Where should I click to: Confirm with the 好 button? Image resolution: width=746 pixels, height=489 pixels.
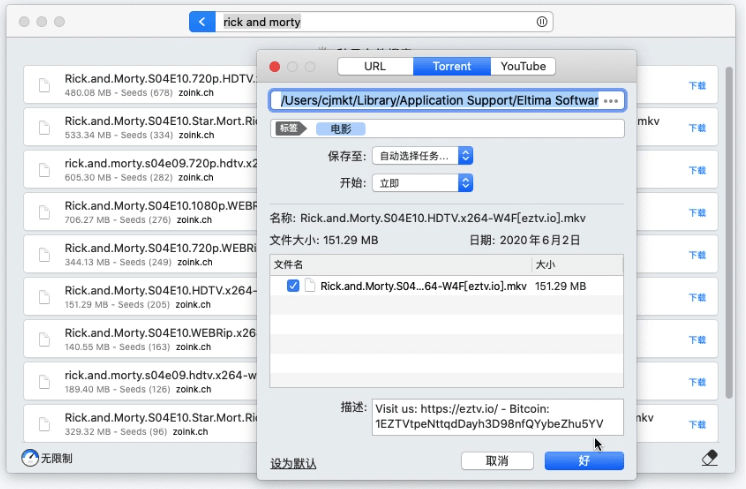pos(584,460)
